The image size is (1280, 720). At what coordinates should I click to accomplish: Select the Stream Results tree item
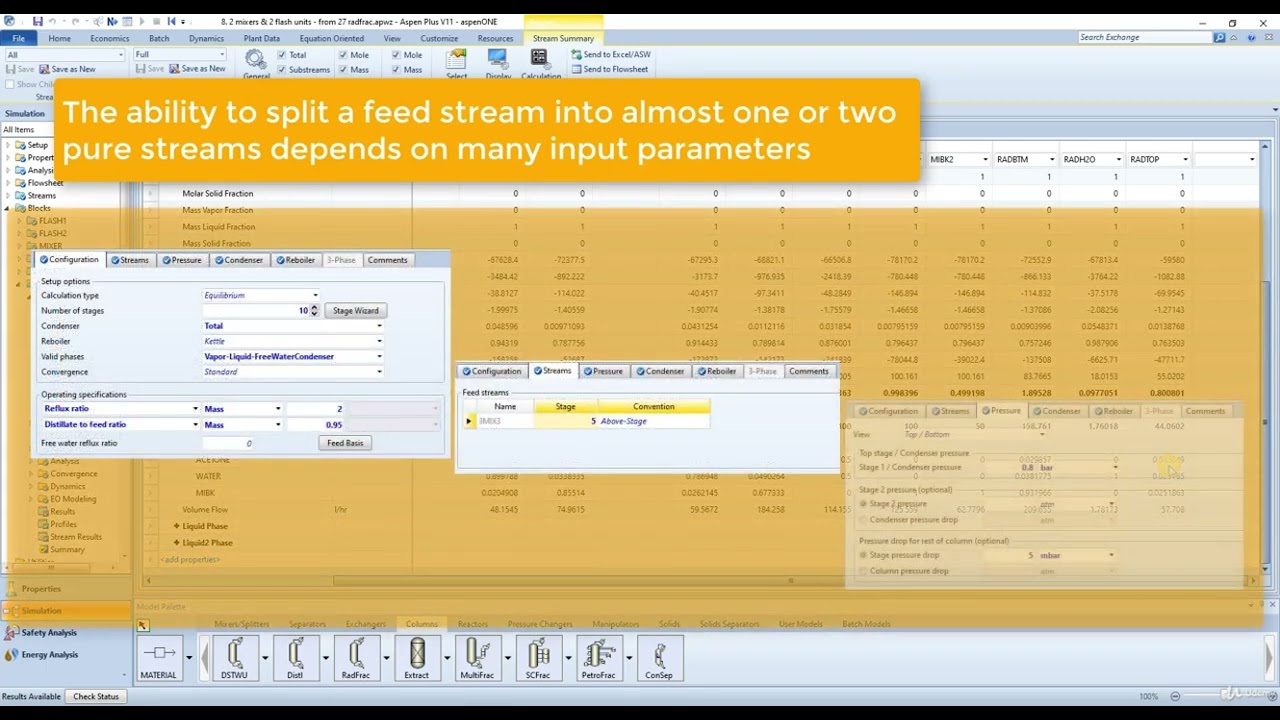pyautogui.click(x=75, y=537)
